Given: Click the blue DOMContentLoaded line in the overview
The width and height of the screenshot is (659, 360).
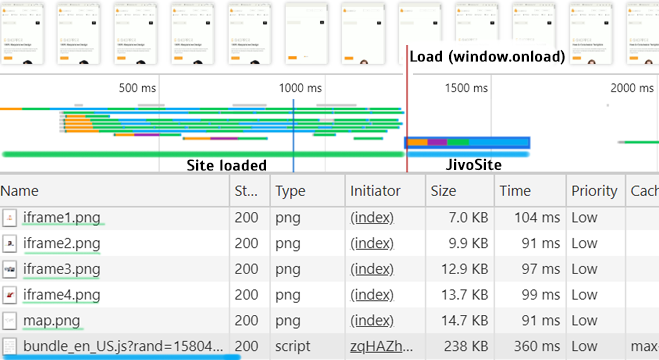Looking at the screenshot, I should pyautogui.click(x=293, y=135).
